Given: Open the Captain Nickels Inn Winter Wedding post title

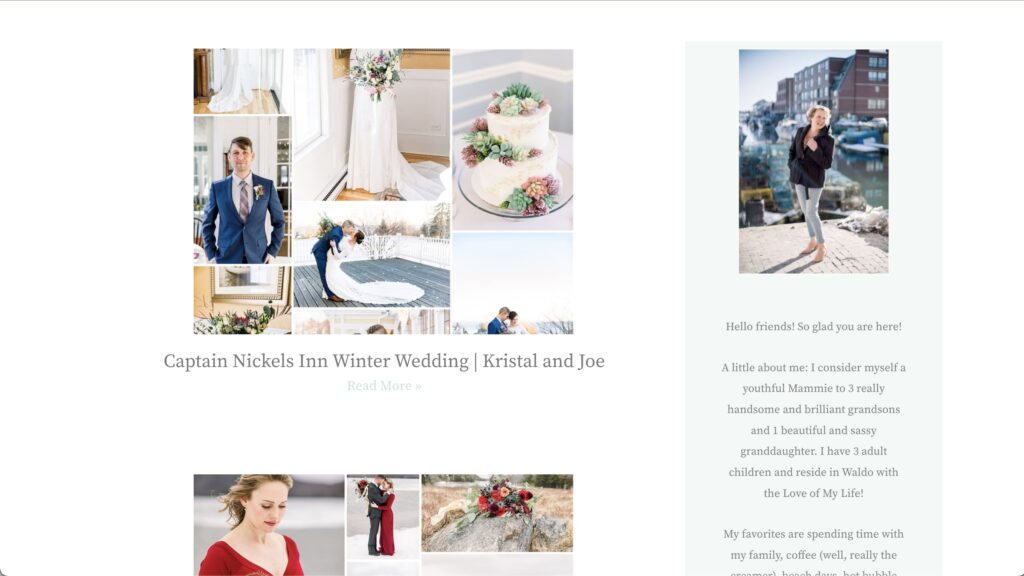Looking at the screenshot, I should point(384,361).
